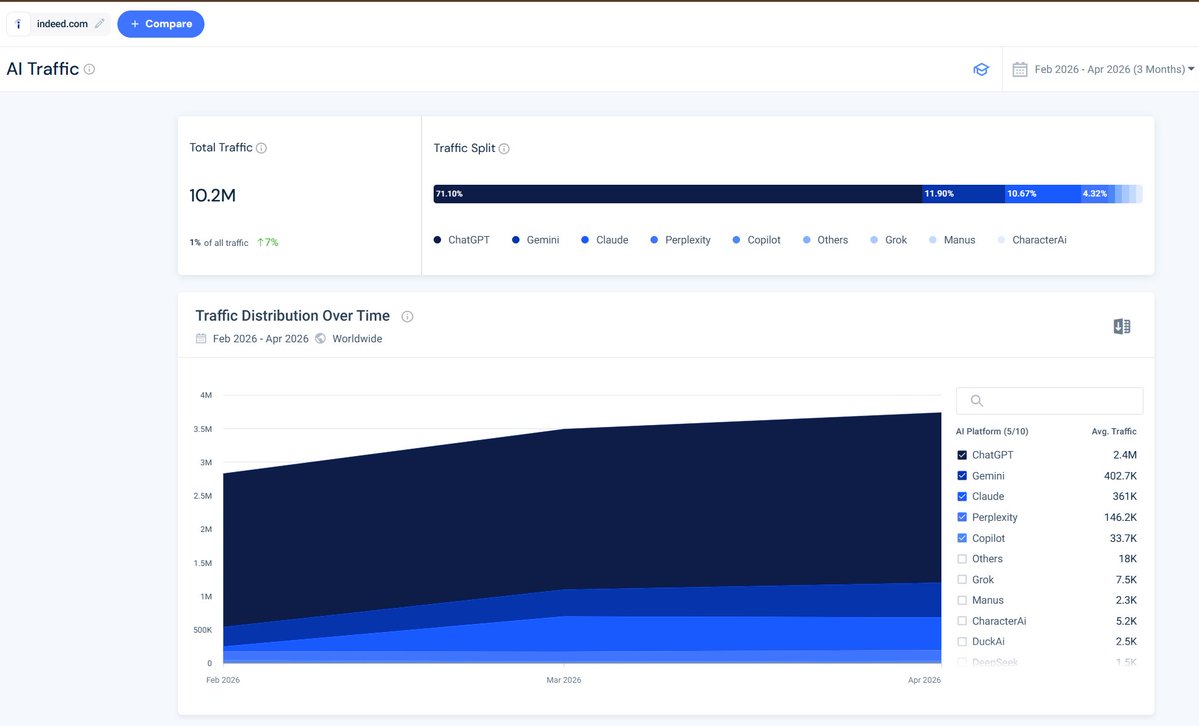Click the 11.90% Gemini segment of split bar
This screenshot has height=726, width=1199.
point(963,194)
